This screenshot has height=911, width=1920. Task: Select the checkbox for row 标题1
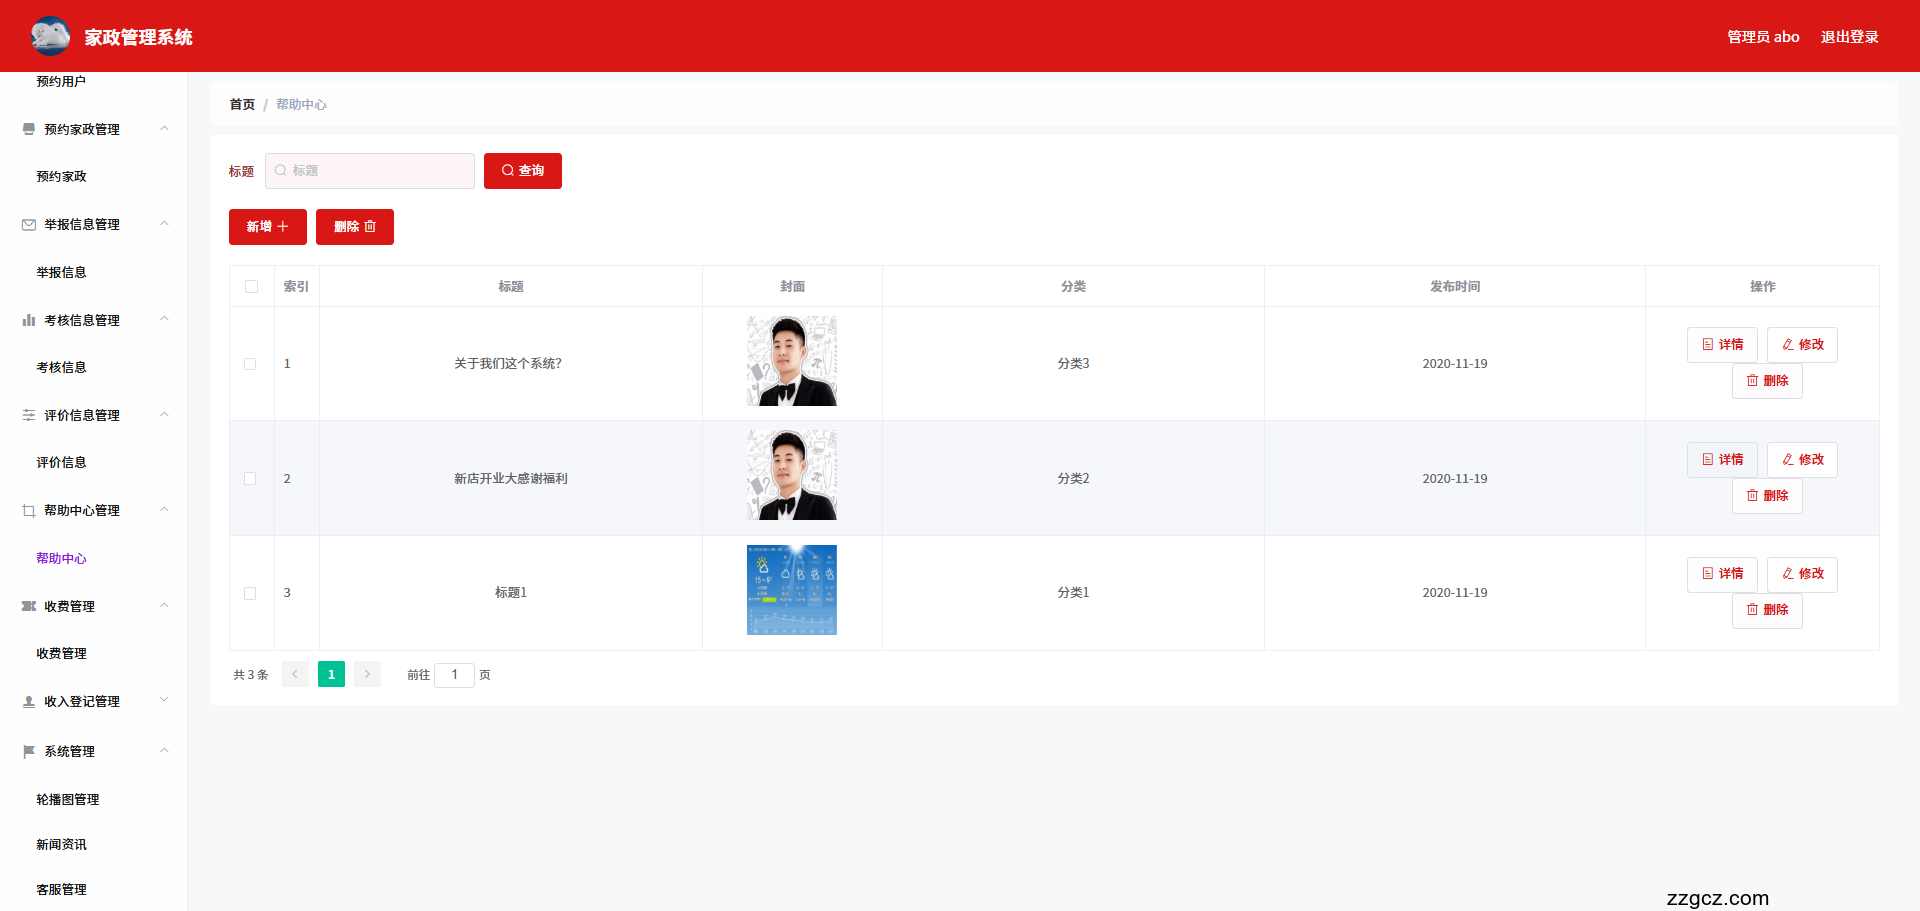click(251, 593)
